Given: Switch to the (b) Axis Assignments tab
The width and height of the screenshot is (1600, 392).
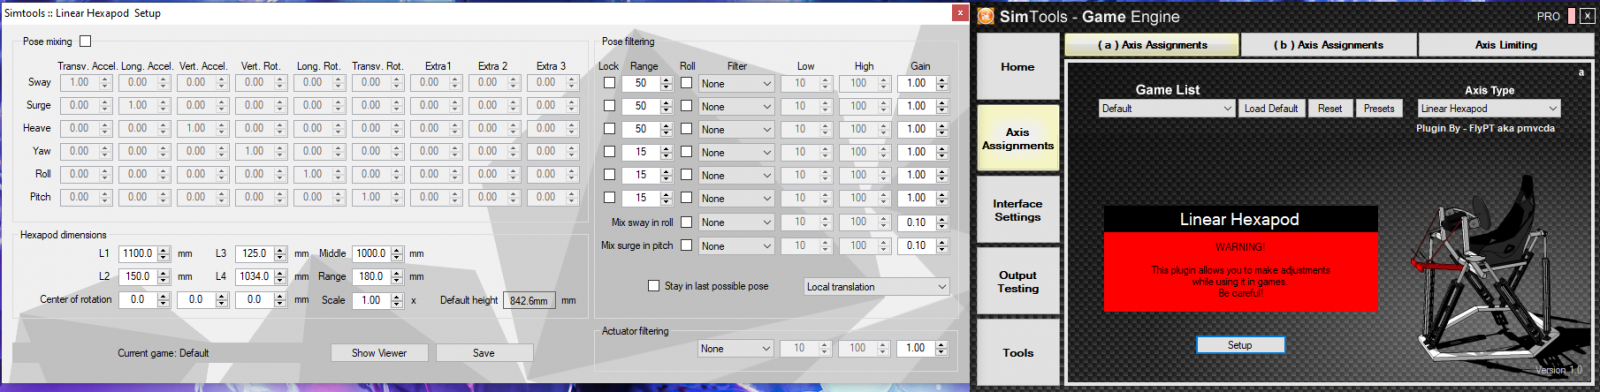Looking at the screenshot, I should (1329, 45).
